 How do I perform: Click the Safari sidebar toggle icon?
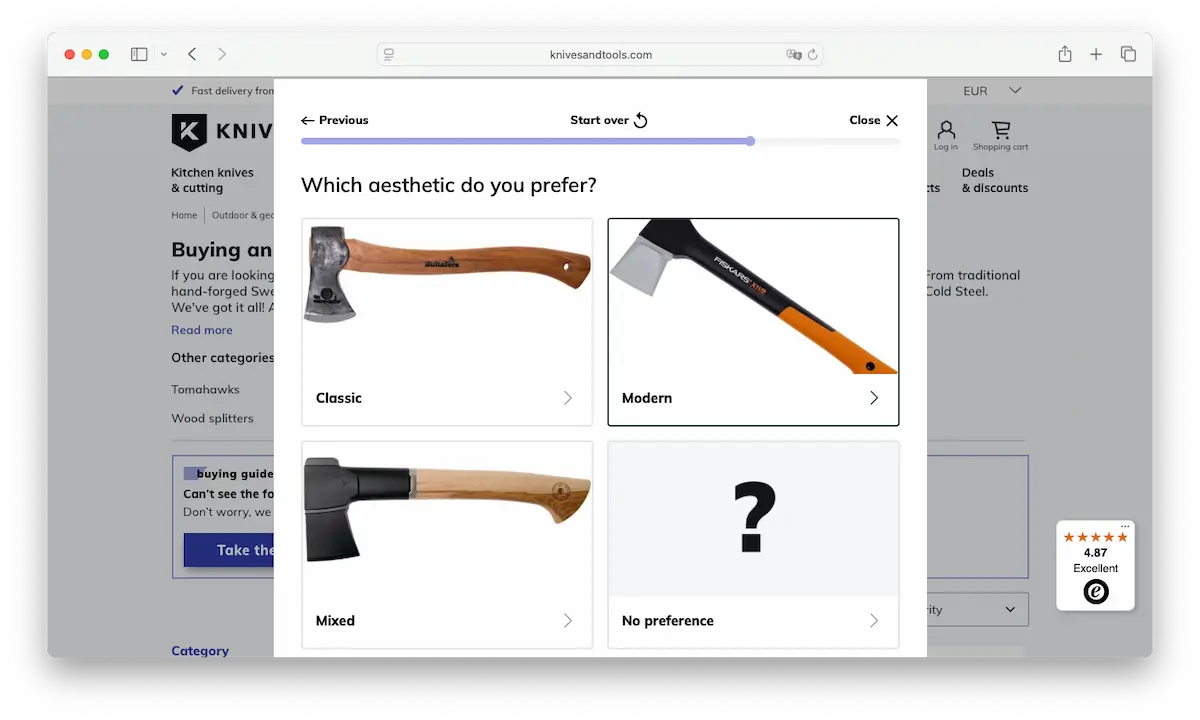point(139,54)
